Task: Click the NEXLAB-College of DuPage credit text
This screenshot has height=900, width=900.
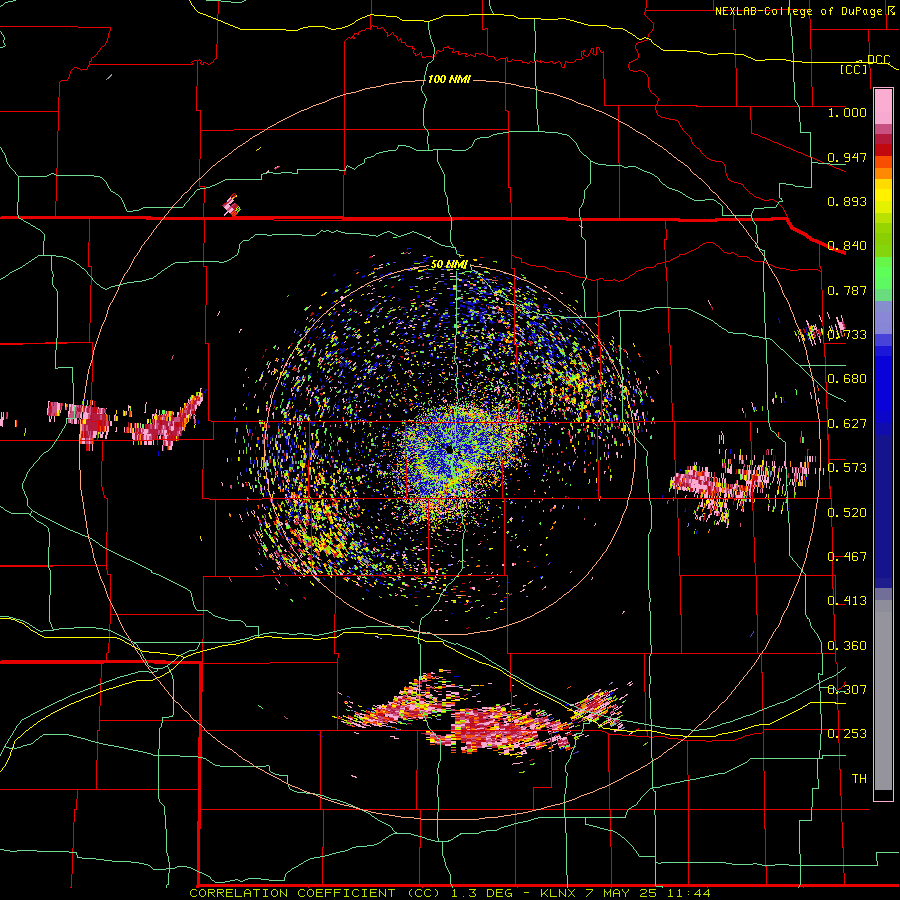Action: click(798, 11)
